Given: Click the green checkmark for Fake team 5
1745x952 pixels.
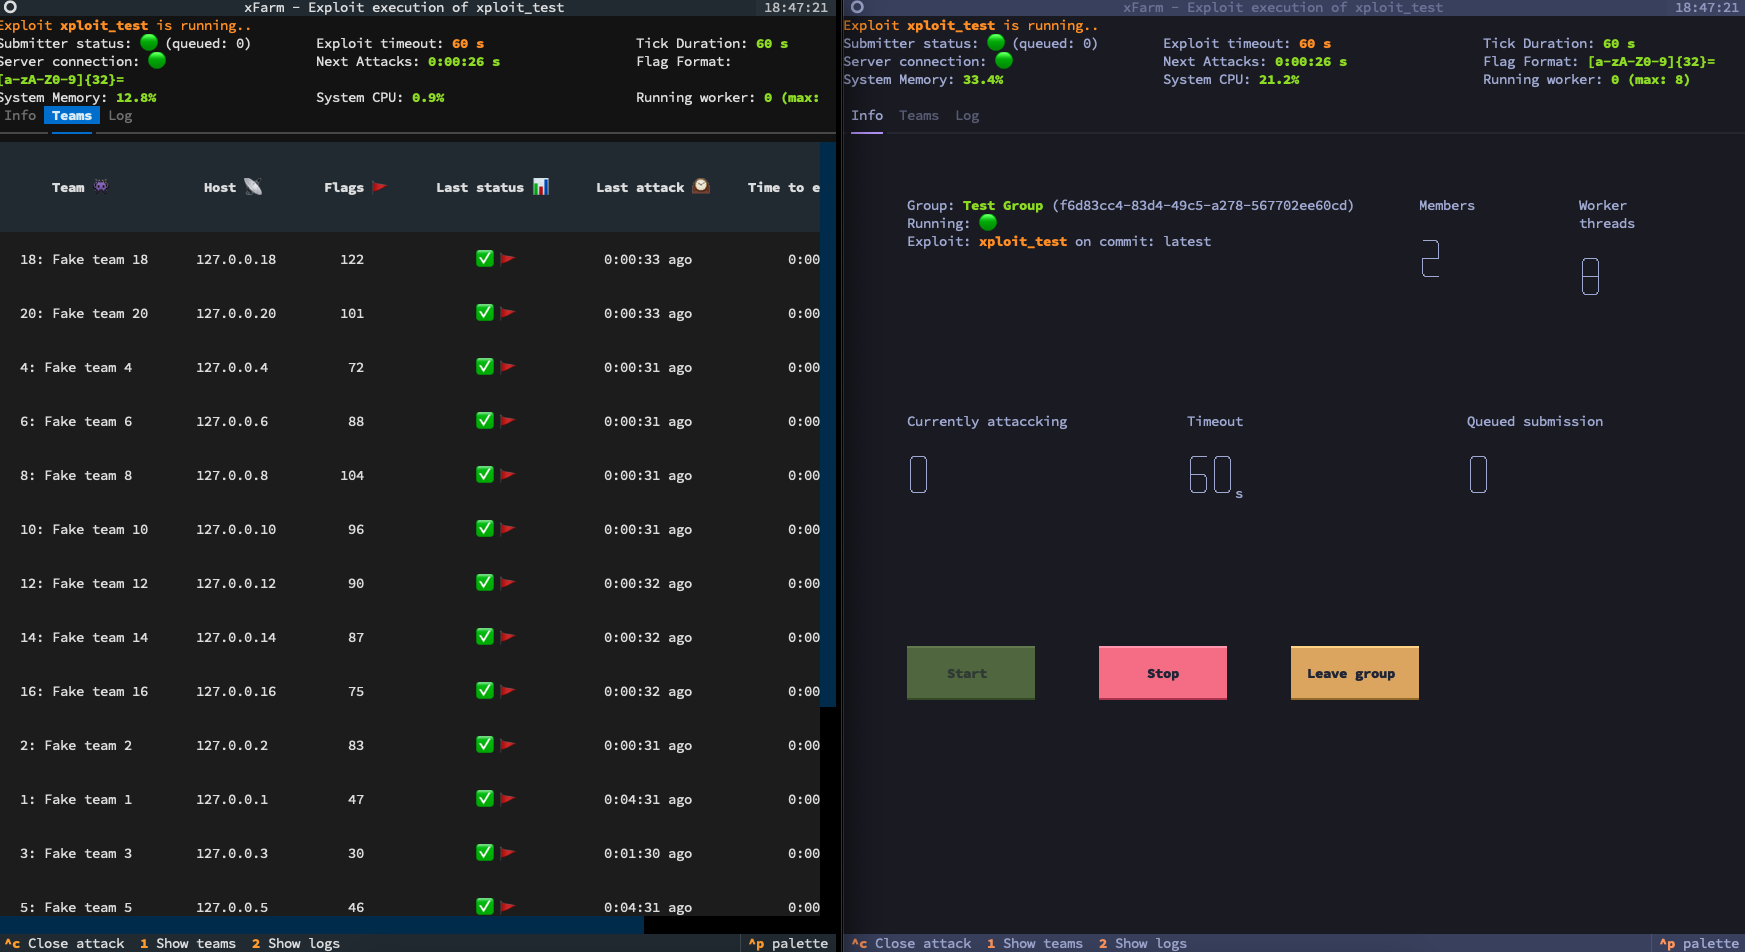Looking at the screenshot, I should pyautogui.click(x=484, y=907).
